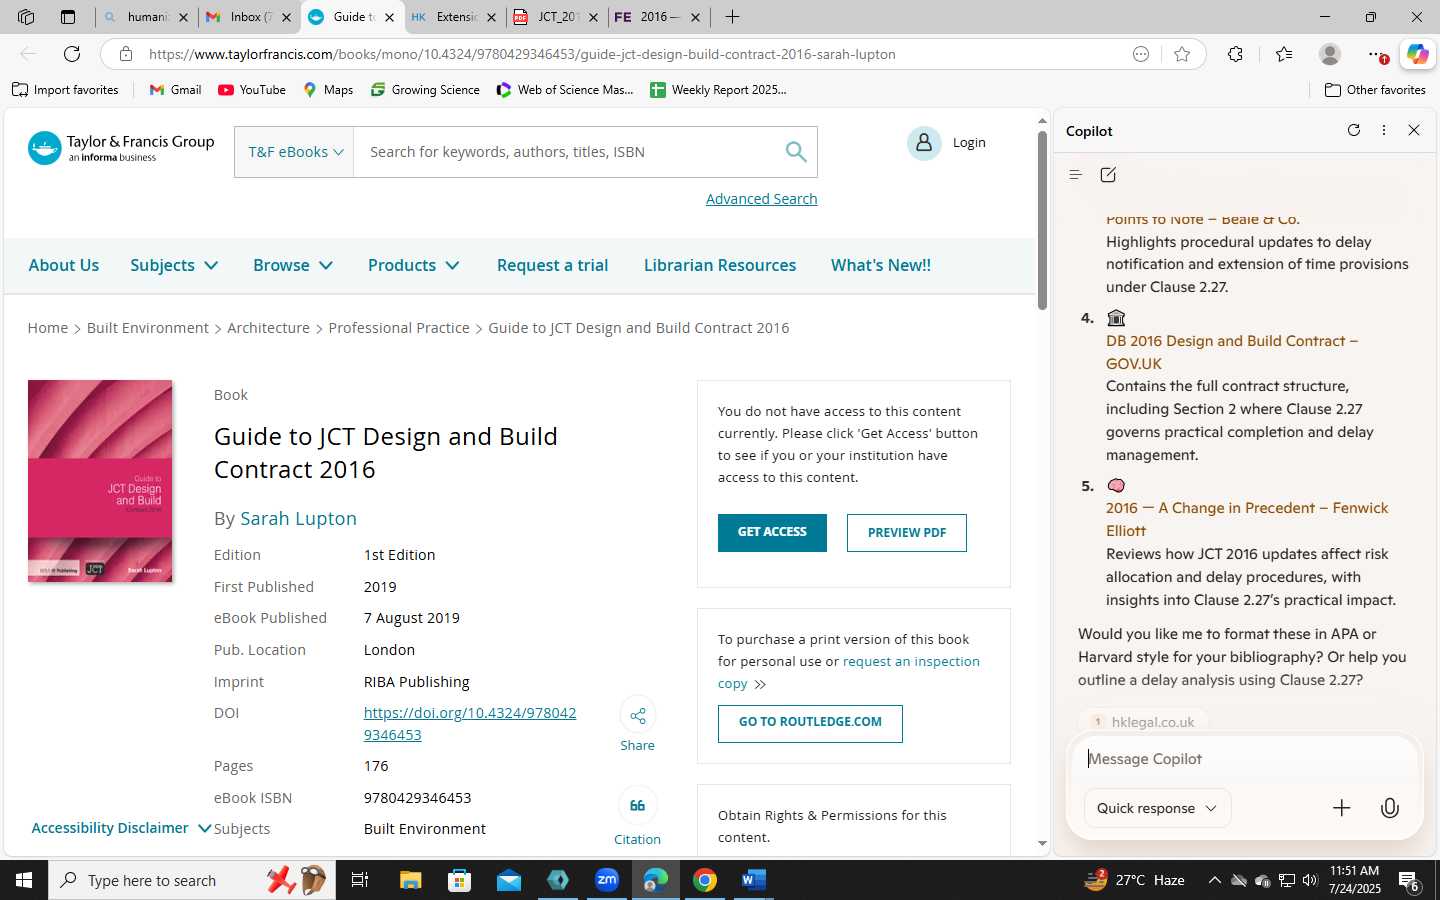Start new Copilot chat icon
This screenshot has width=1440, height=900.
pyautogui.click(x=1108, y=175)
